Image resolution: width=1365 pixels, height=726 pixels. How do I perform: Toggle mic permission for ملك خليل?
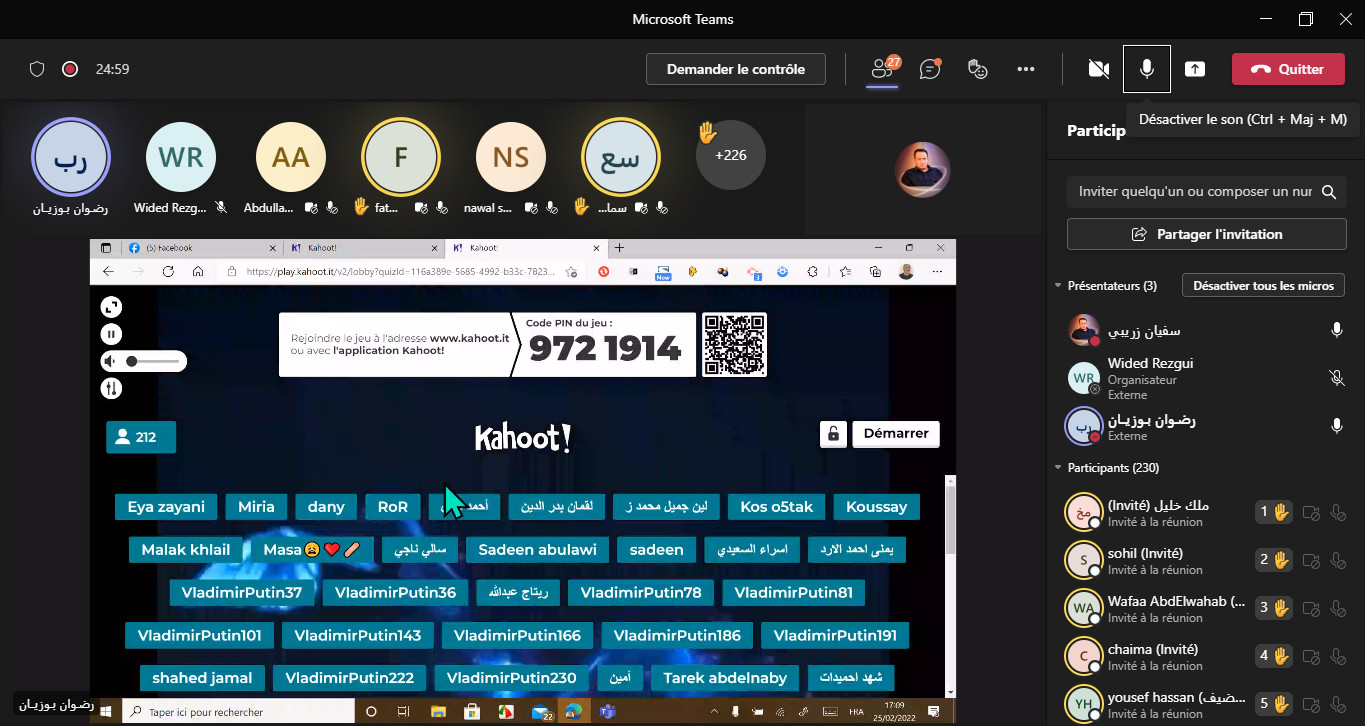(x=1340, y=513)
